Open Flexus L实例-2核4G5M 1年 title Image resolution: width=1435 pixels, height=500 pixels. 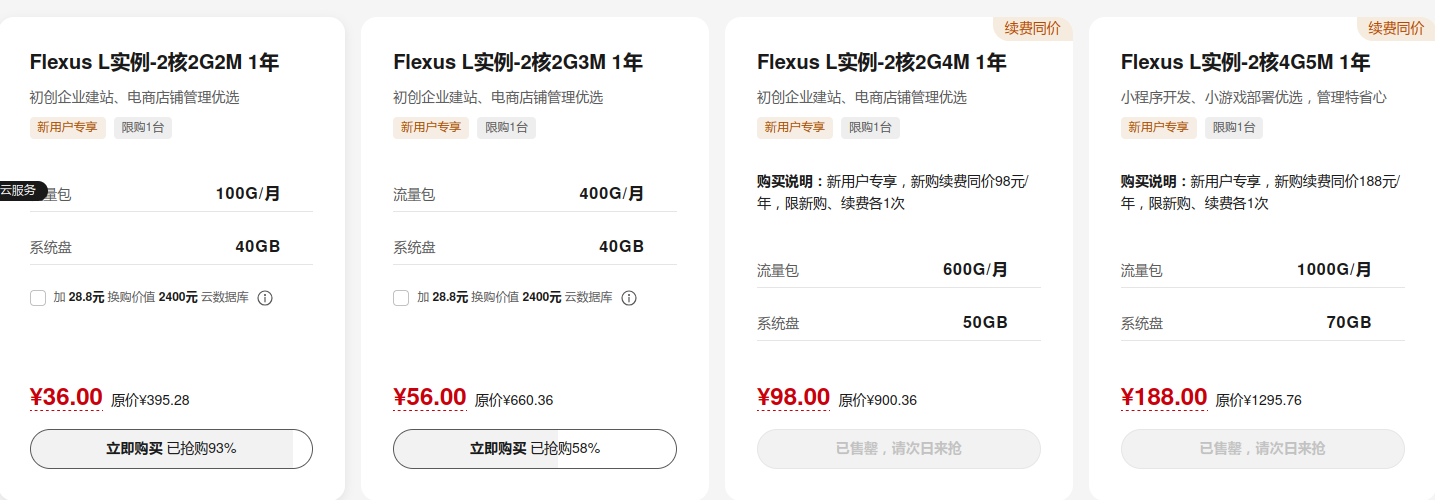pyautogui.click(x=1245, y=63)
